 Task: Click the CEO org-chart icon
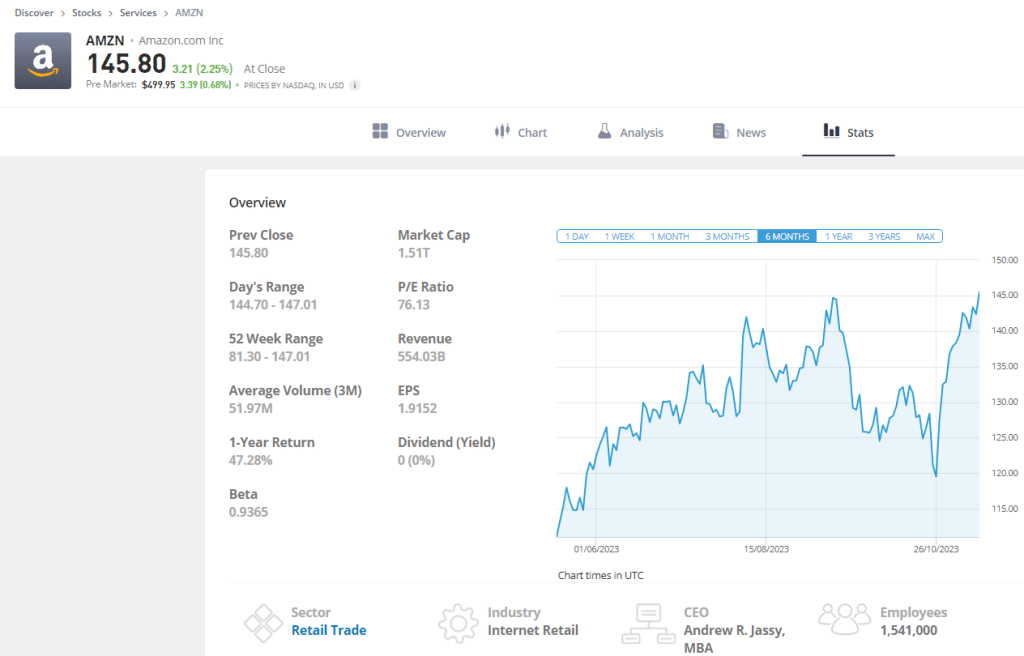point(648,621)
